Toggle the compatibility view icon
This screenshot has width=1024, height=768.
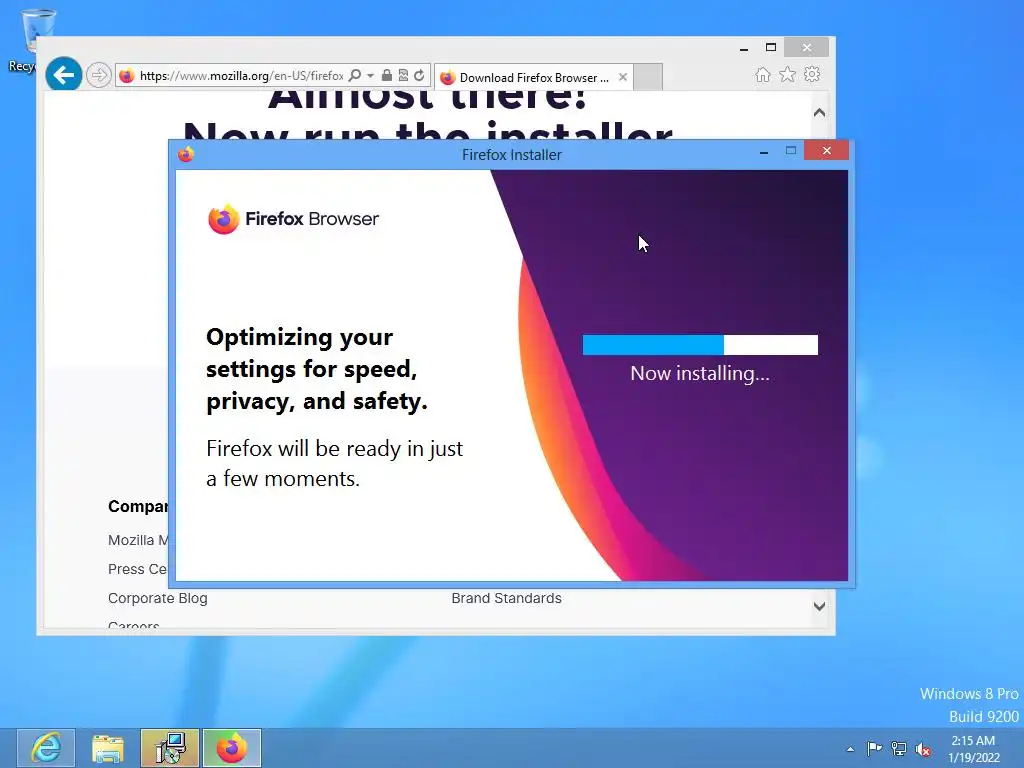coord(403,76)
